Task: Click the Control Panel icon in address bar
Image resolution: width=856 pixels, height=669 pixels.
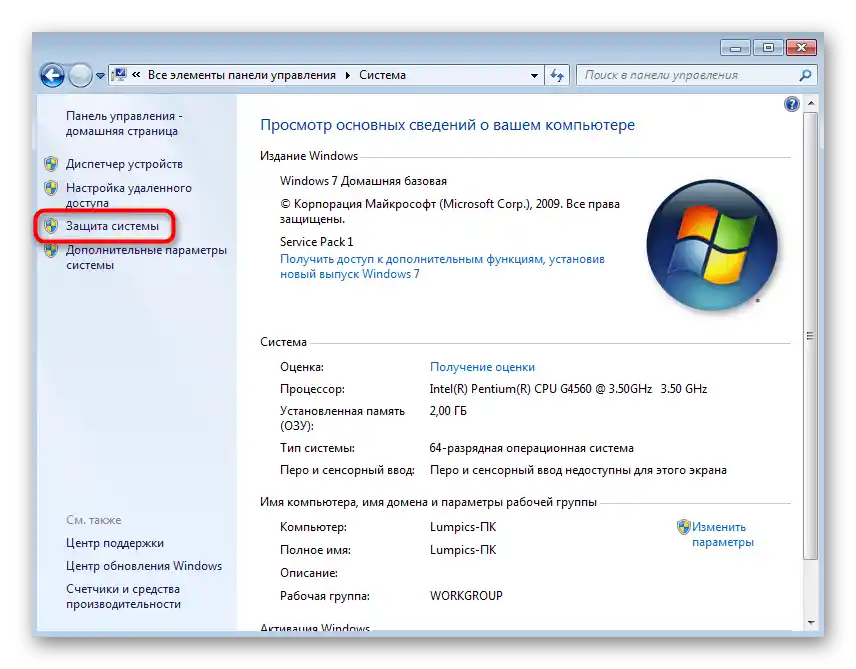Action: [119, 75]
